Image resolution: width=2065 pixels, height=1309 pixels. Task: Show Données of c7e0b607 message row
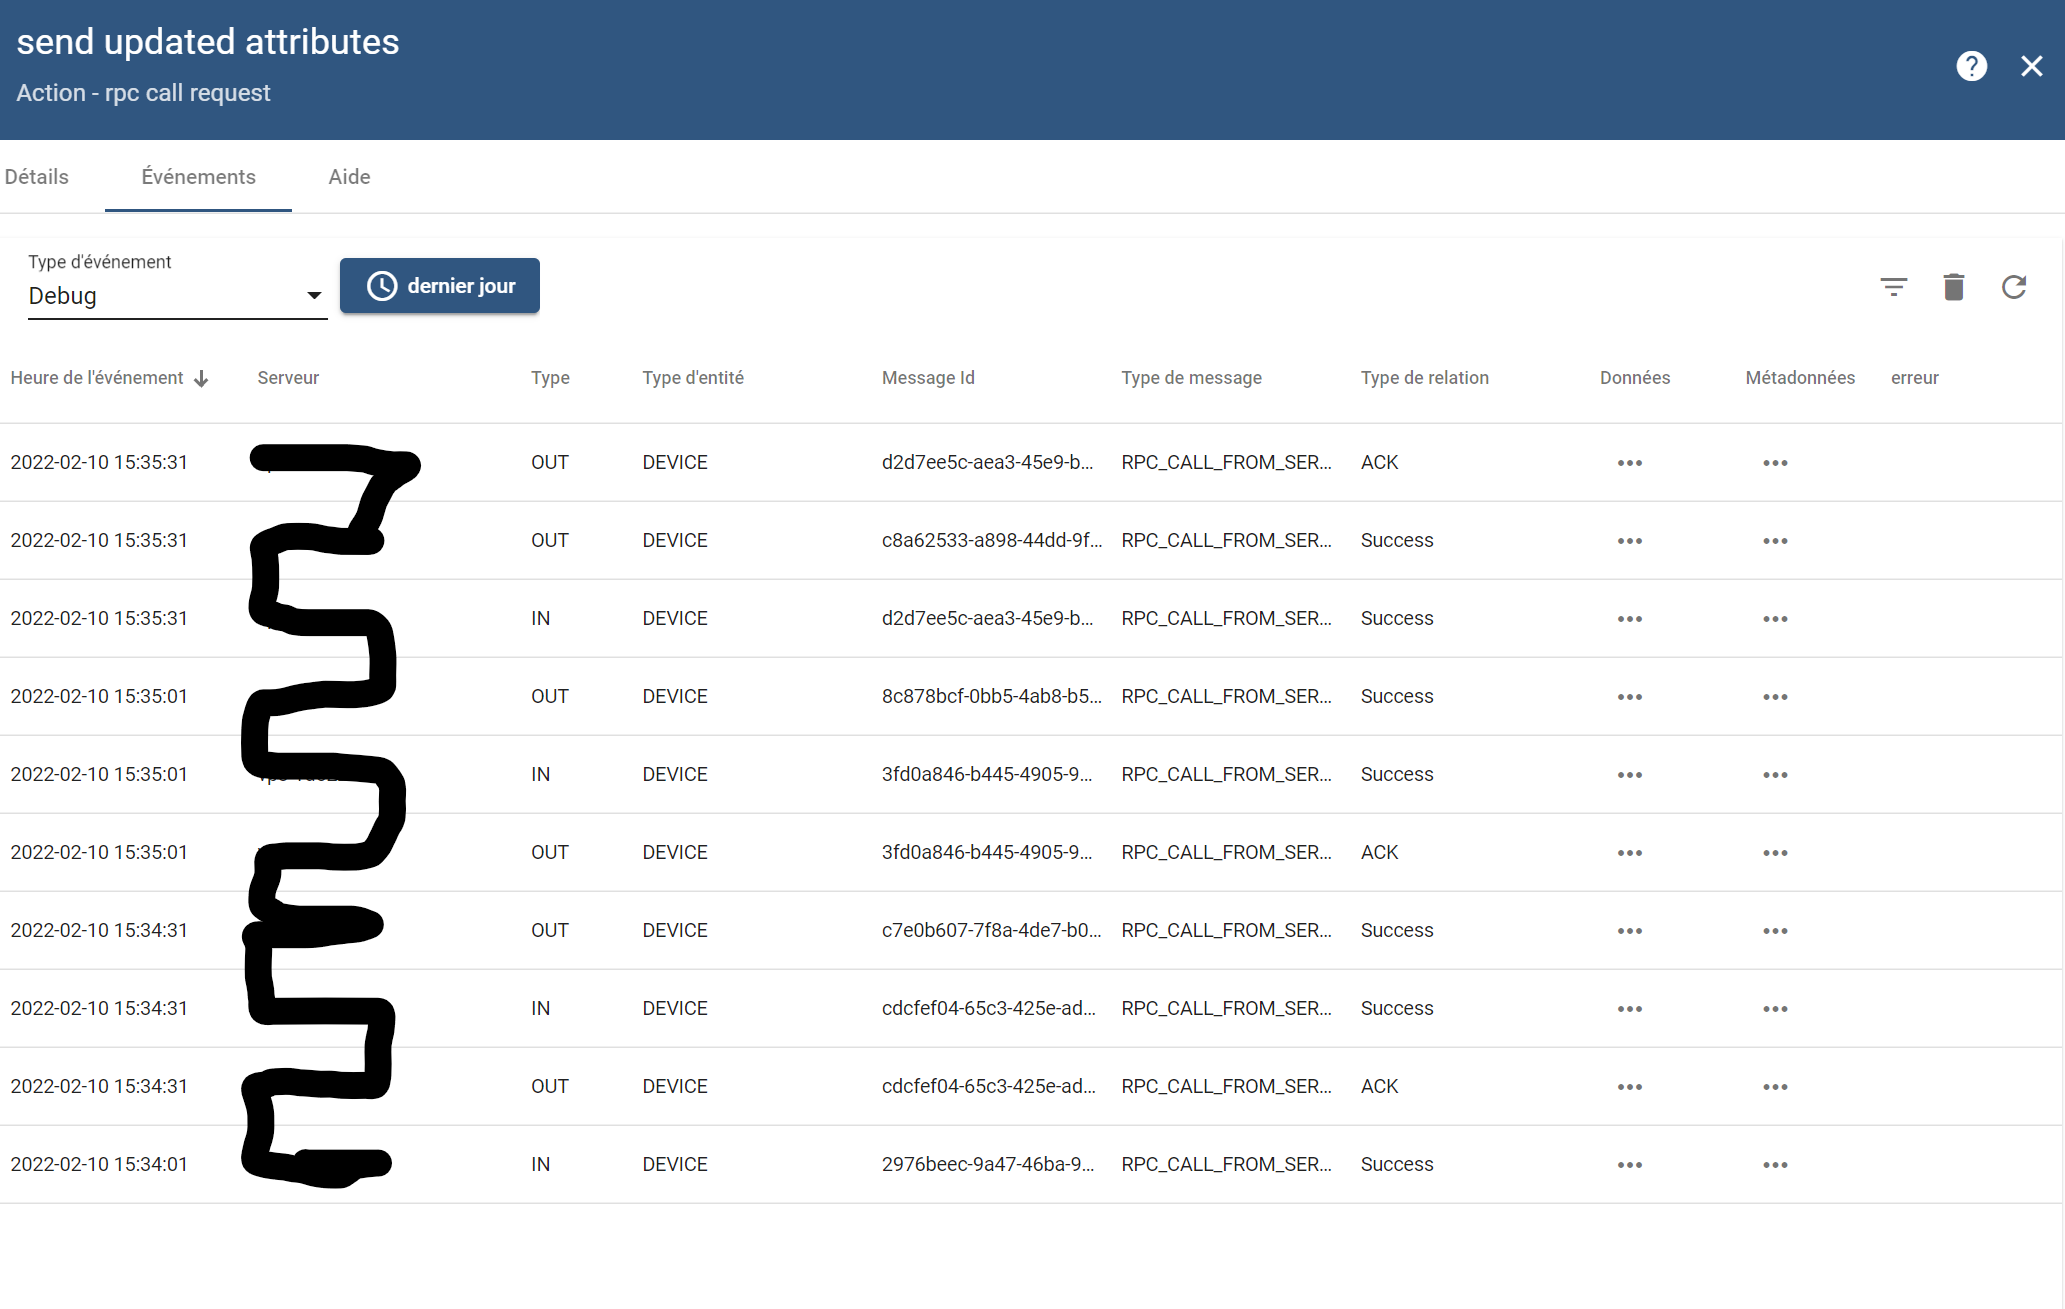pos(1629,931)
